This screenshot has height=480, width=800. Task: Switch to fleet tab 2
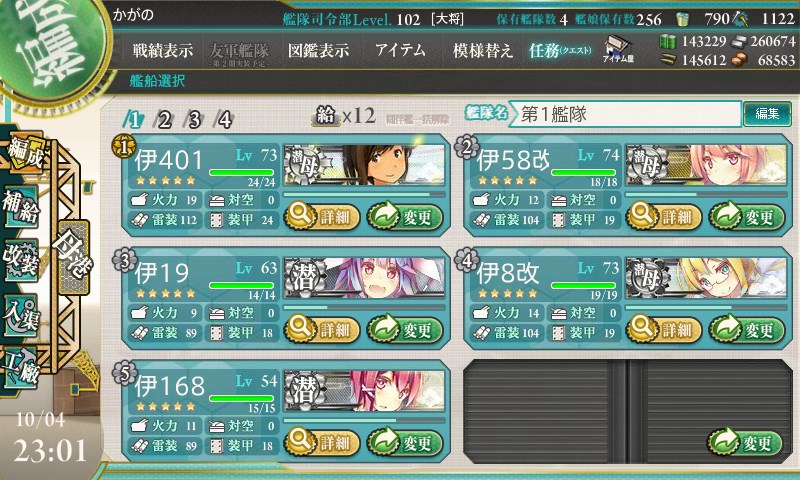coord(164,120)
